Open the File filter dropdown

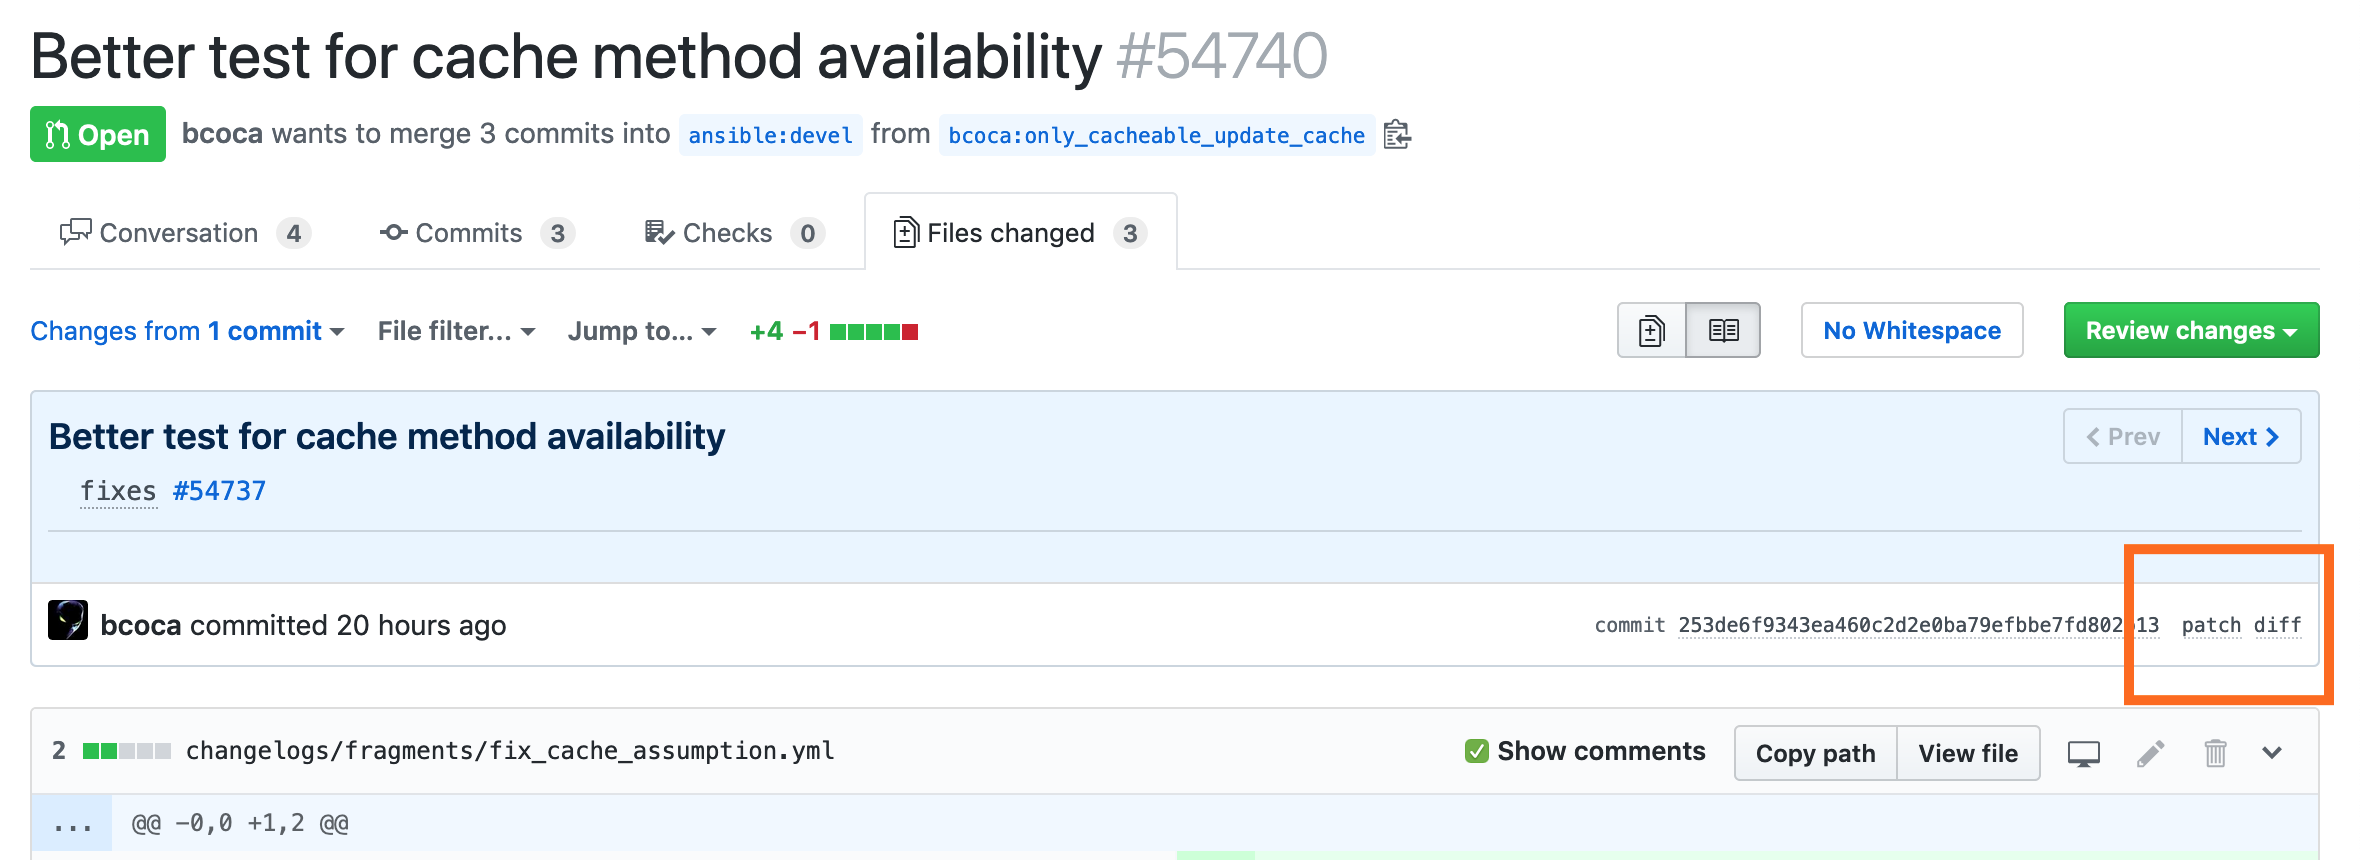453,330
